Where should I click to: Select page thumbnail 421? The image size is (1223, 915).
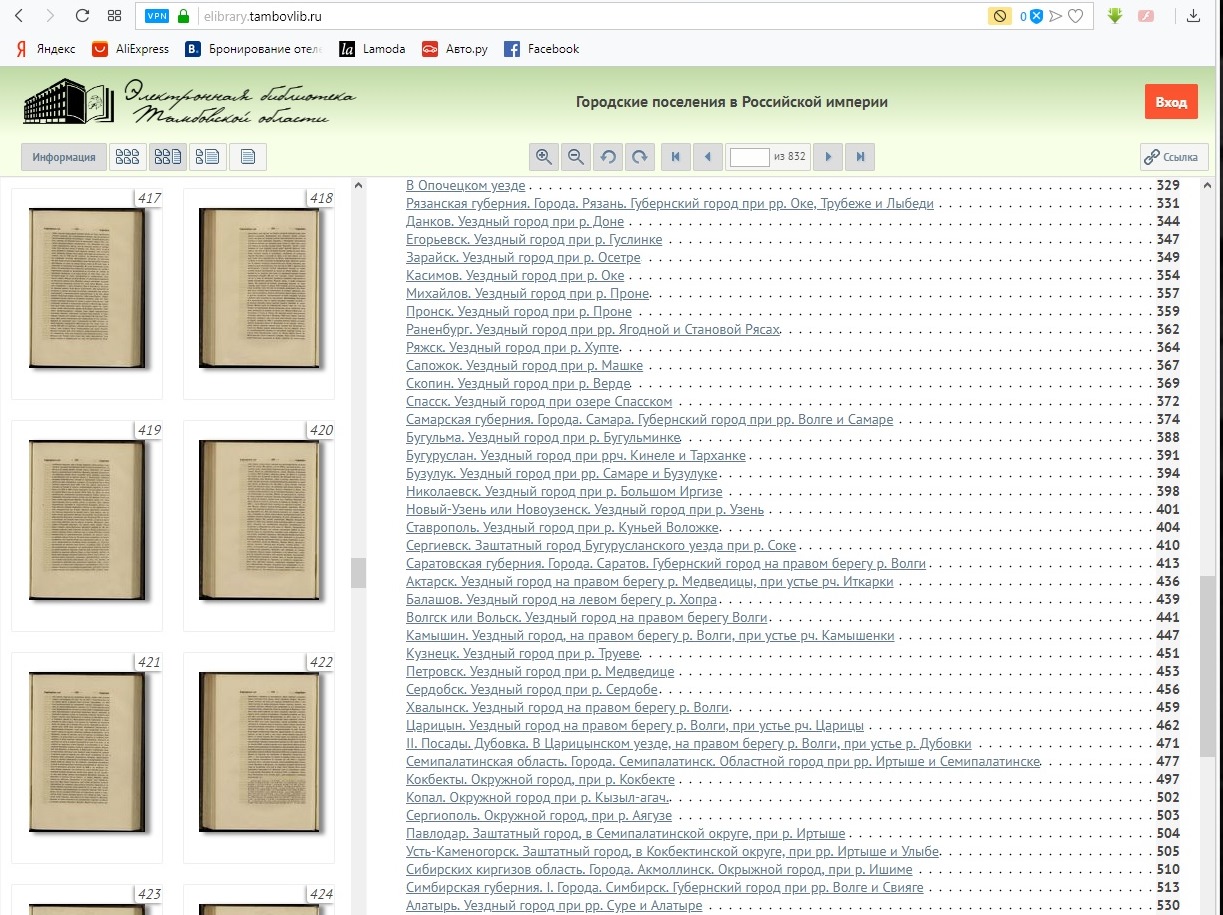[87, 757]
